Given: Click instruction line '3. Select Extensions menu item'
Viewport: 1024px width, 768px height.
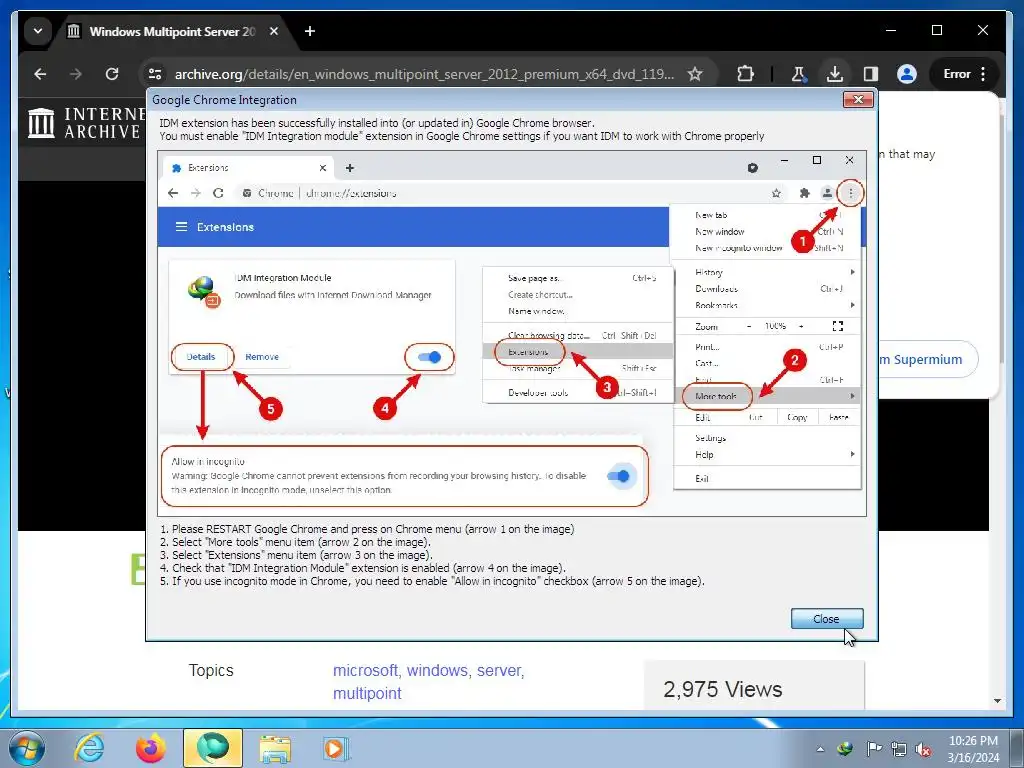Looking at the screenshot, I should pyautogui.click(x=296, y=555).
